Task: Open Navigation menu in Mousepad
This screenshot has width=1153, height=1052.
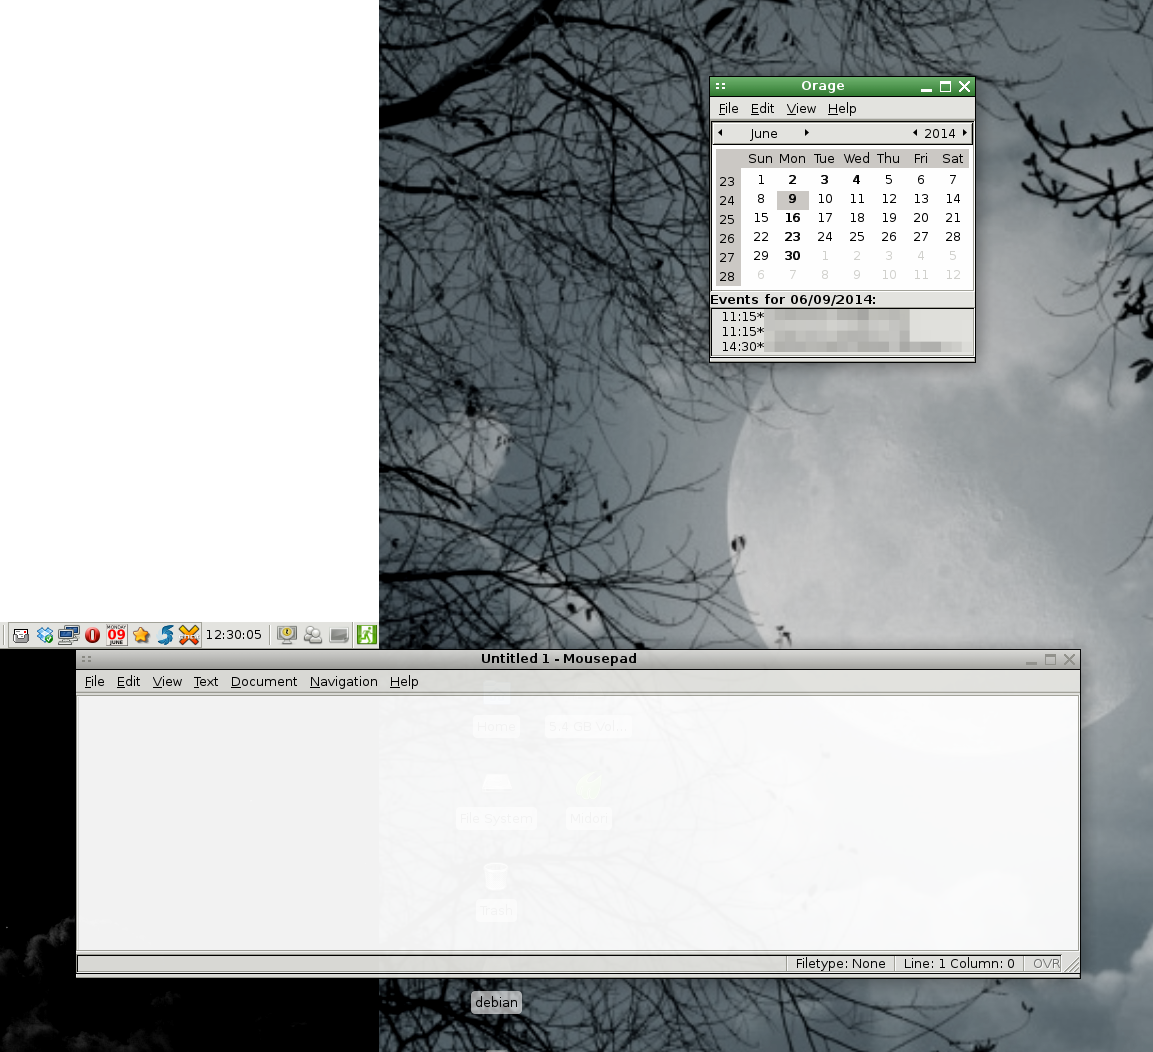Action: [343, 681]
